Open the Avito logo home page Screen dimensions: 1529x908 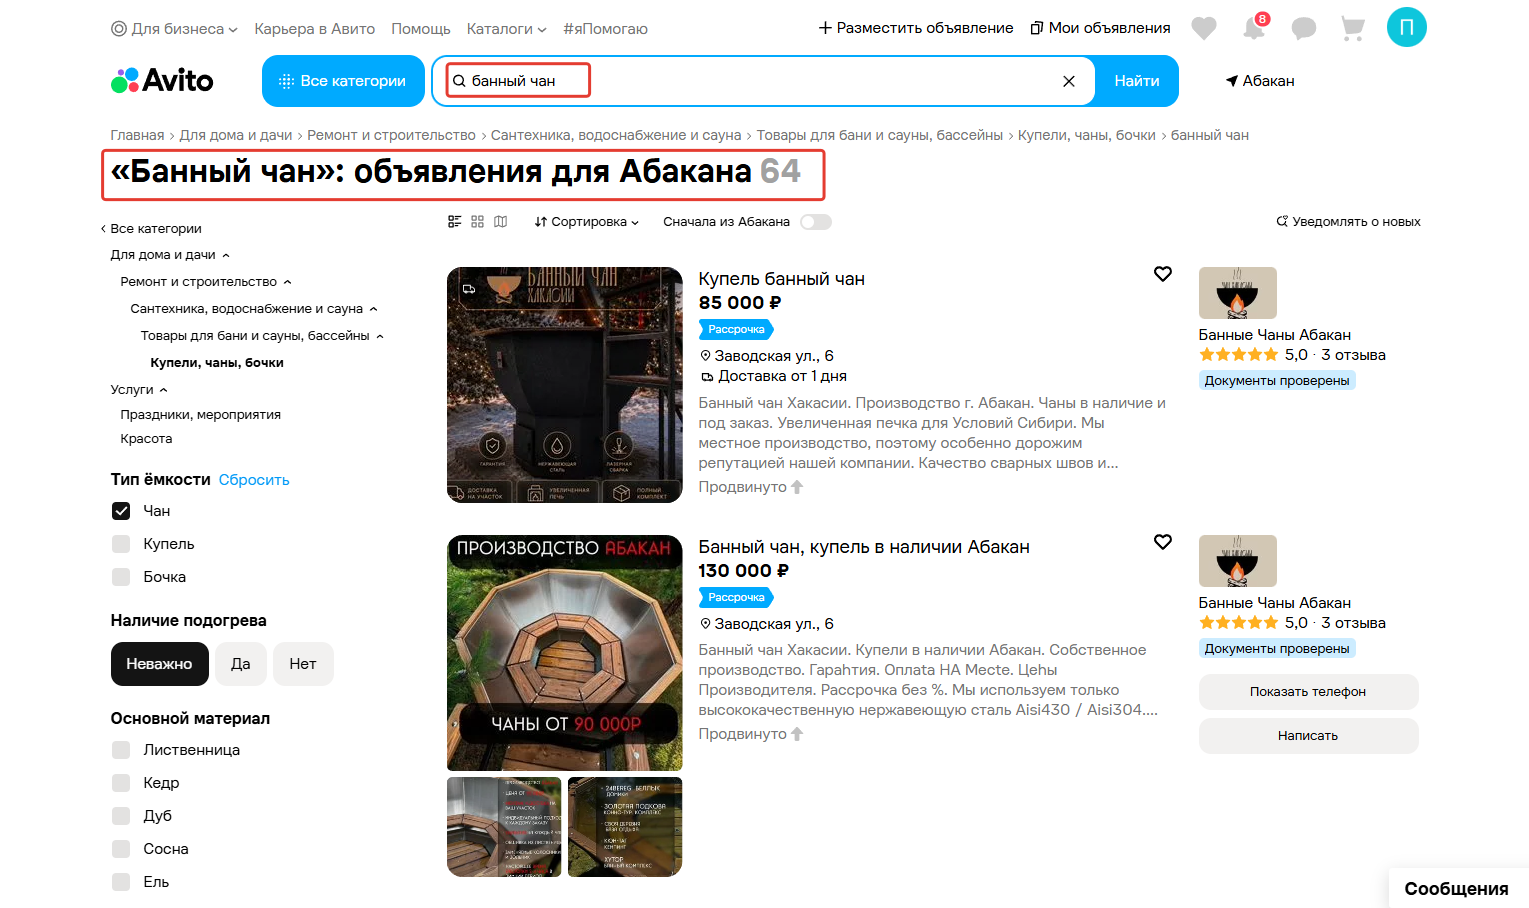pos(162,81)
